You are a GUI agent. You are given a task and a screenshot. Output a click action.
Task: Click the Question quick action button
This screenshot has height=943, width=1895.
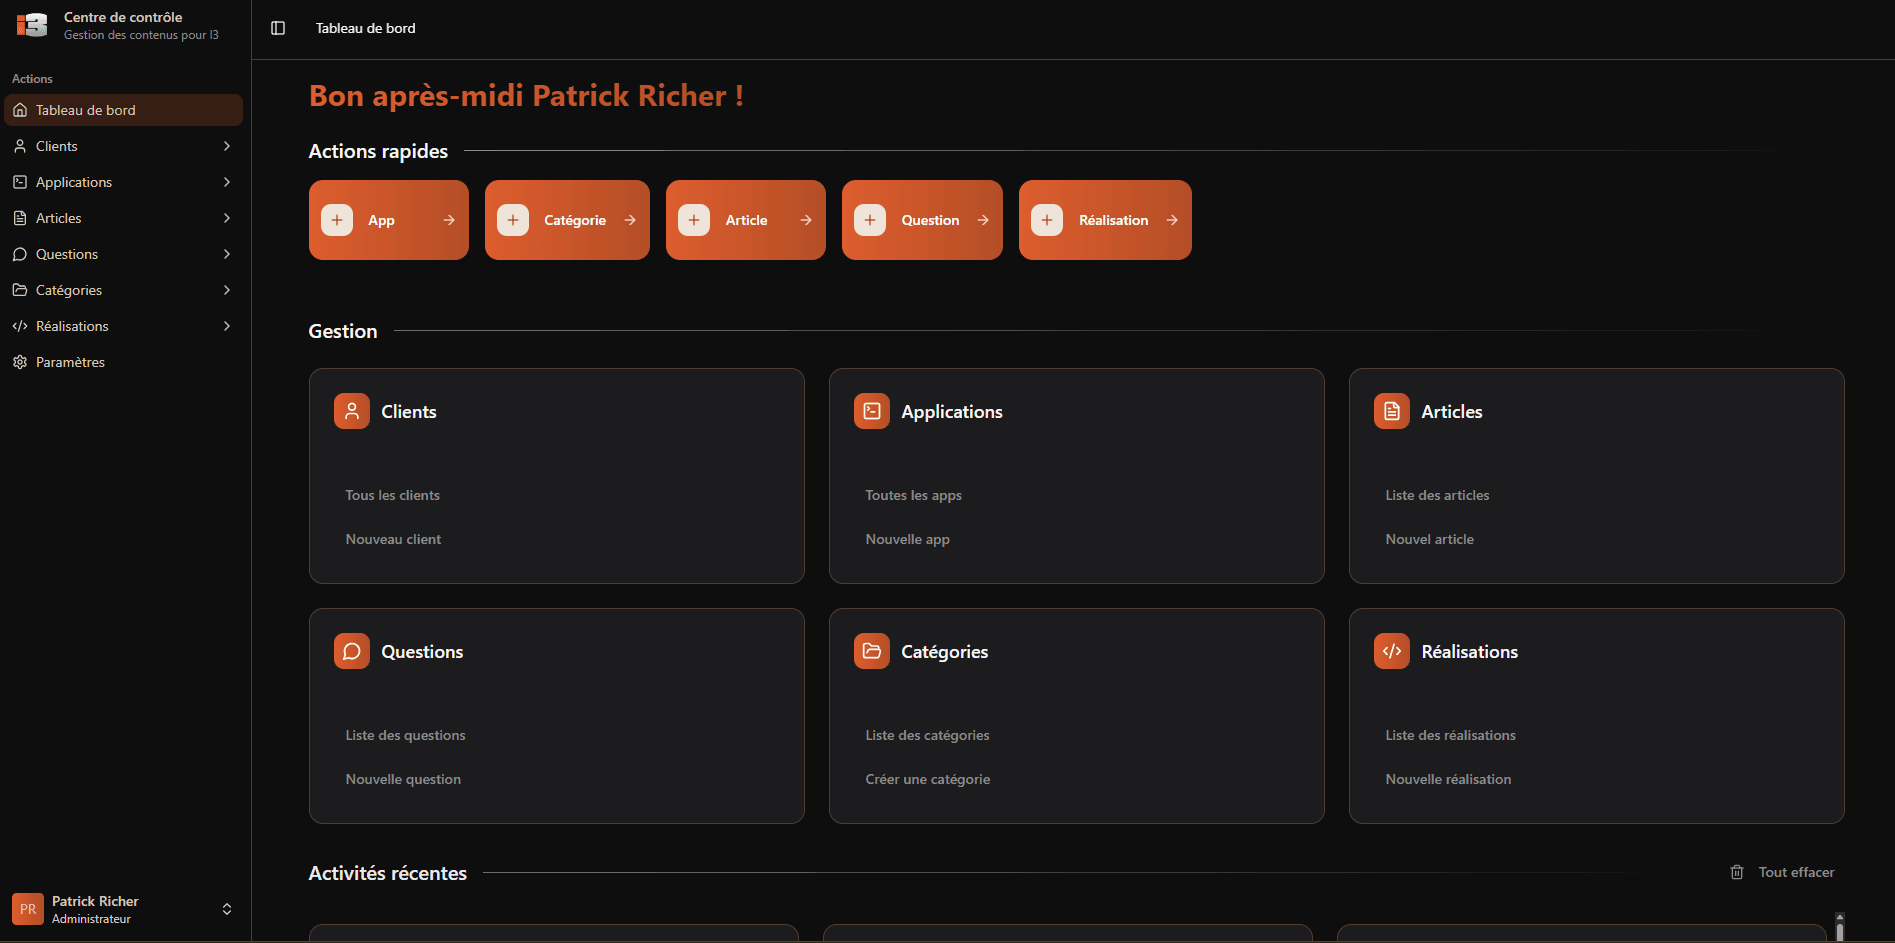tap(922, 220)
